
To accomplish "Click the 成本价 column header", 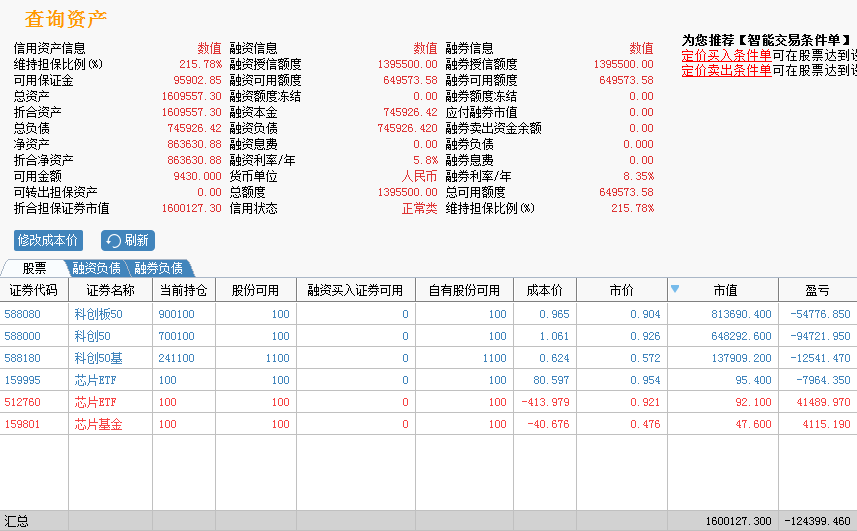I will 544,290.
